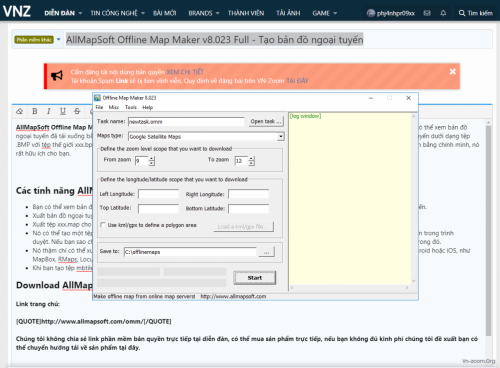The height and width of the screenshot is (368, 500).
Task: Open the XEM CHI TIẾT link
Action: (x=185, y=72)
